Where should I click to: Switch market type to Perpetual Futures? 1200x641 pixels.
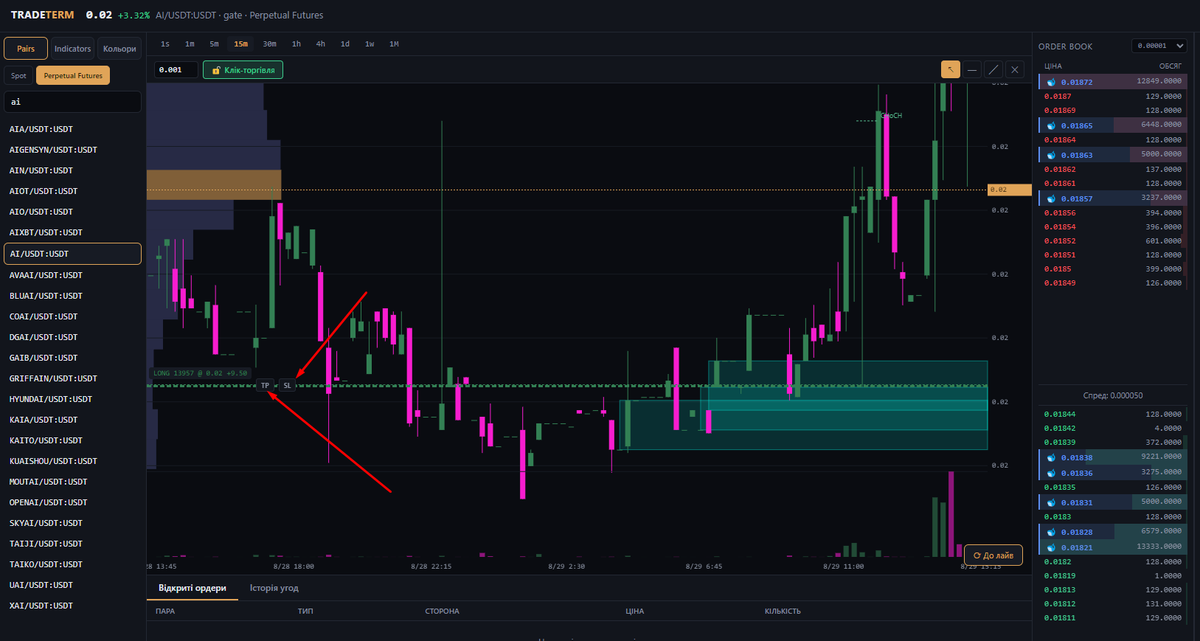tap(73, 76)
